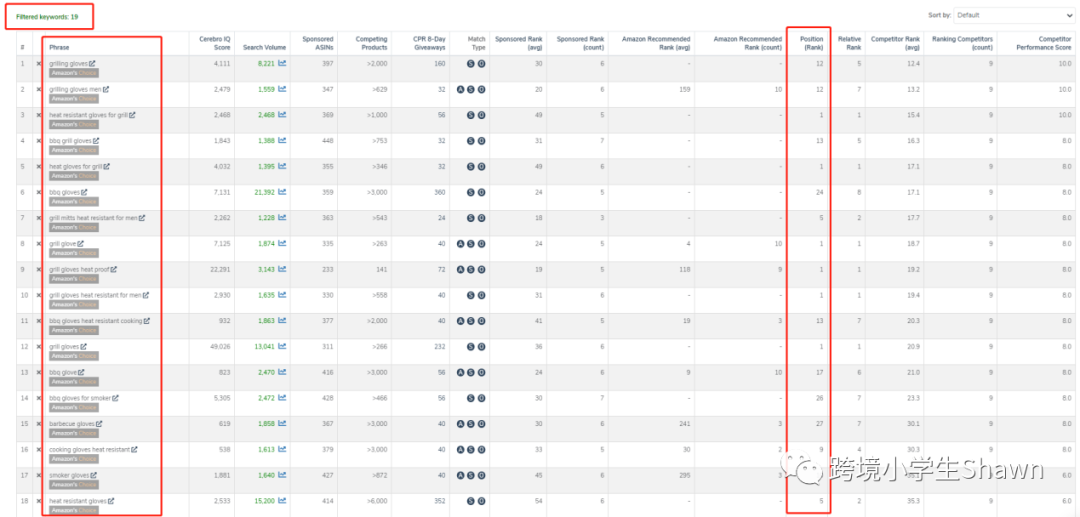1080x517 pixels.
Task: Select the 'grill glove' keyword phrase
Action: pos(62,243)
